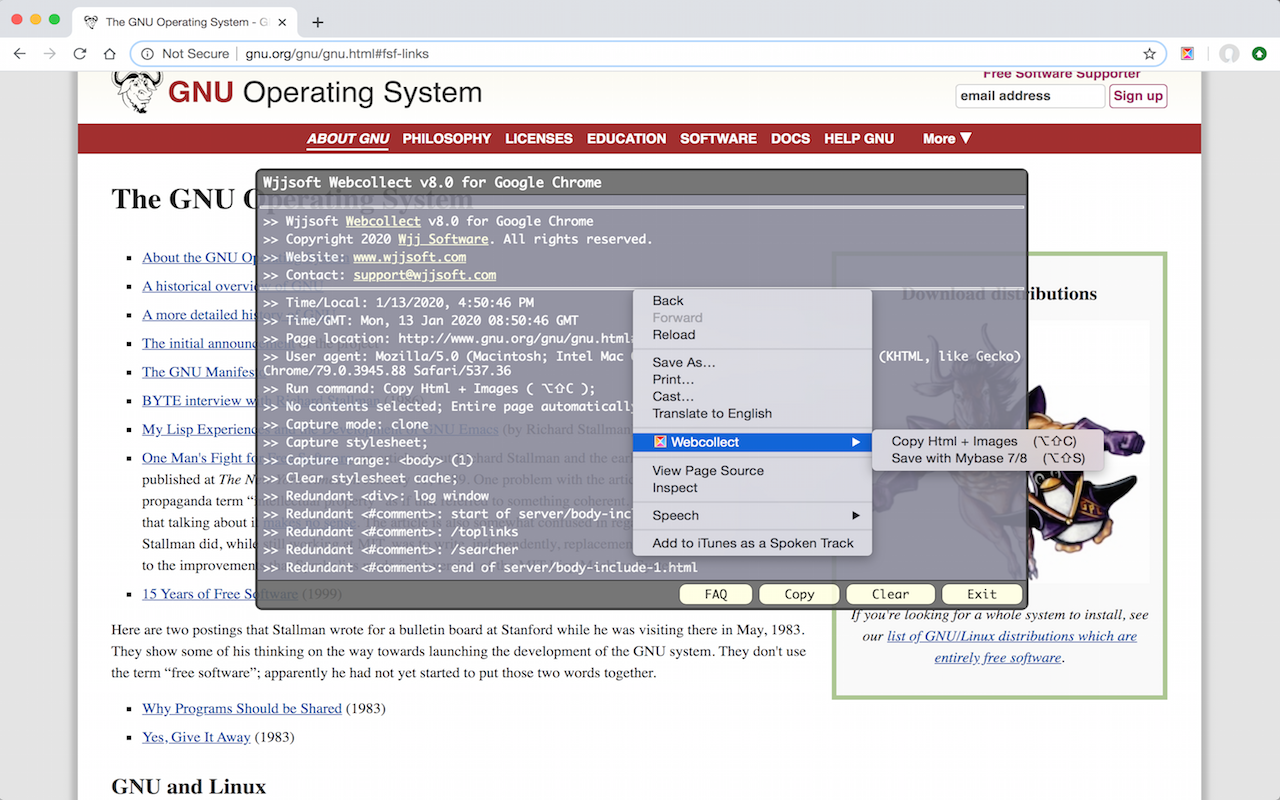The height and width of the screenshot is (800, 1280).
Task: Click the green update arrow icon
Action: 1259,54
